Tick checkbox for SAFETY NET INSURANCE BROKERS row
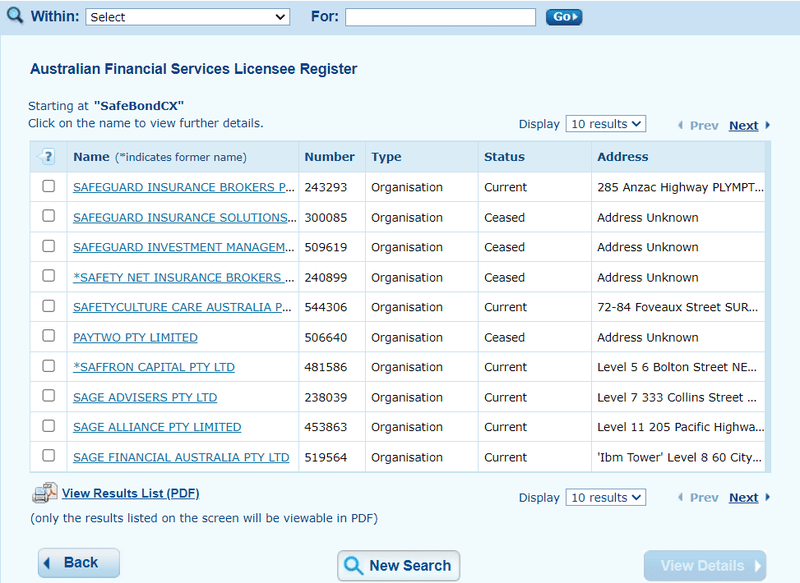 [48, 276]
